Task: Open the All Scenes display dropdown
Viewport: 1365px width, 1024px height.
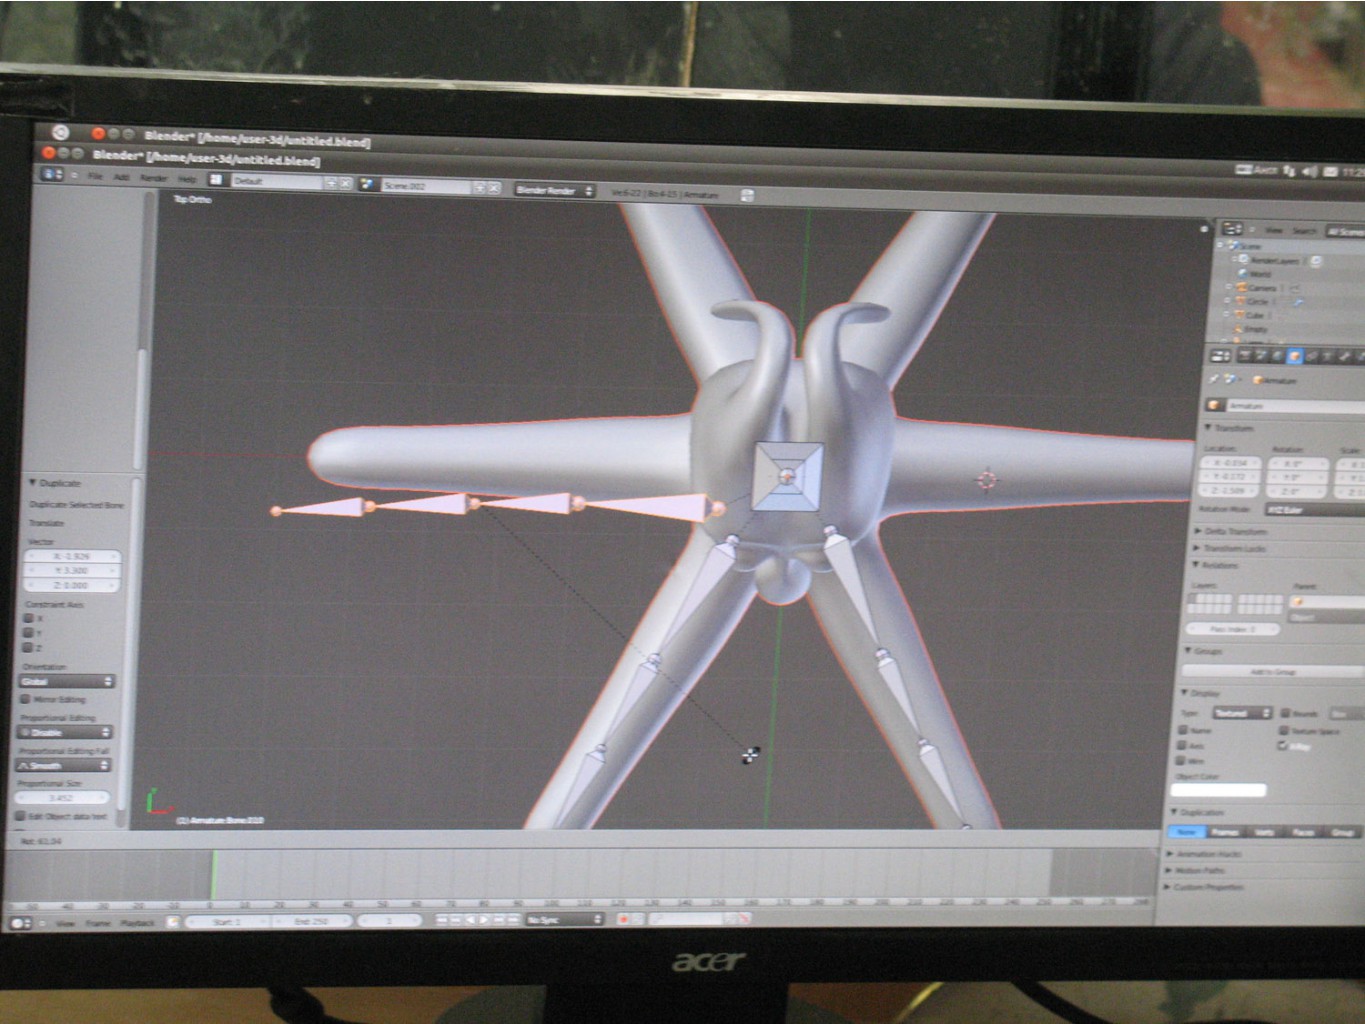Action: tap(1345, 231)
